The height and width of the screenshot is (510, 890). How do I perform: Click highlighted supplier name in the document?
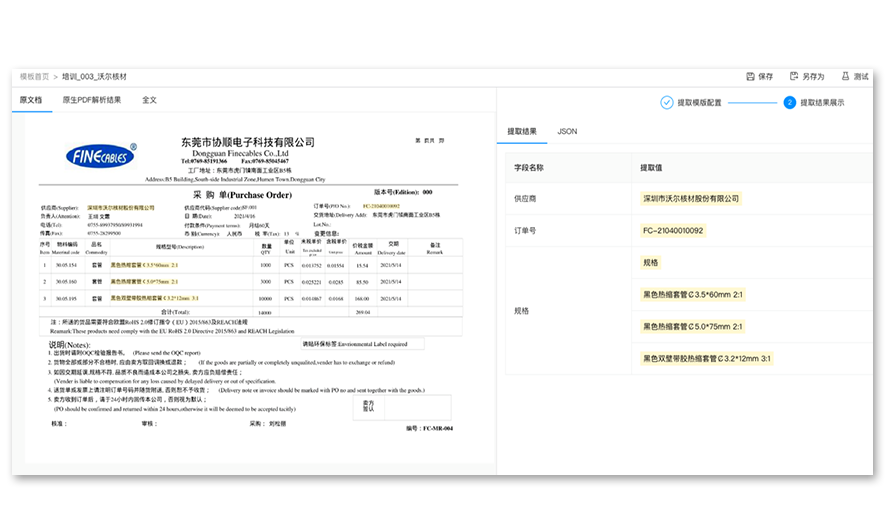point(120,208)
